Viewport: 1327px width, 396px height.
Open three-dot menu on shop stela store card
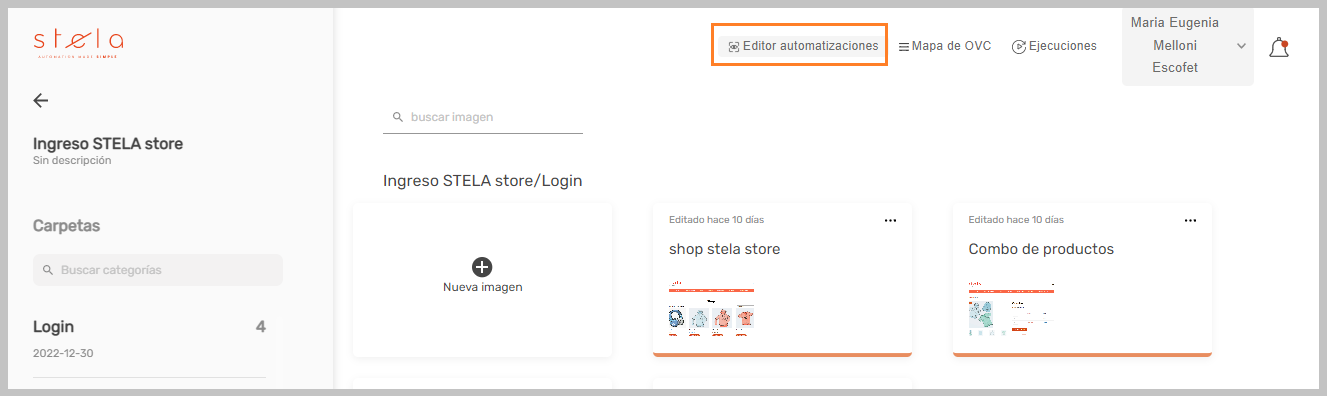point(890,220)
